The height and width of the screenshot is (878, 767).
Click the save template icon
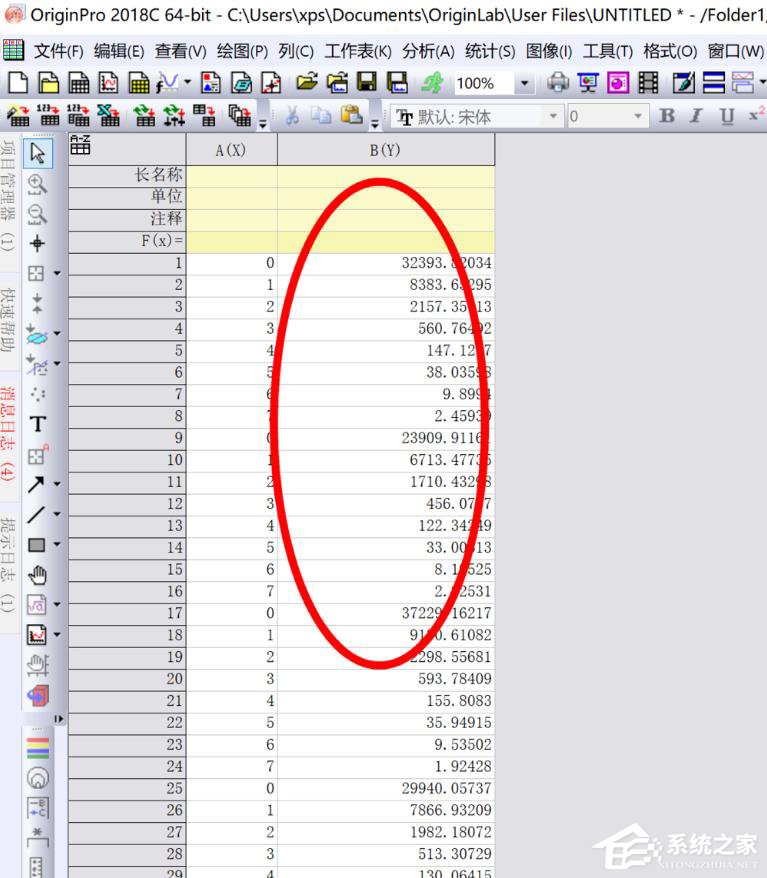point(397,83)
